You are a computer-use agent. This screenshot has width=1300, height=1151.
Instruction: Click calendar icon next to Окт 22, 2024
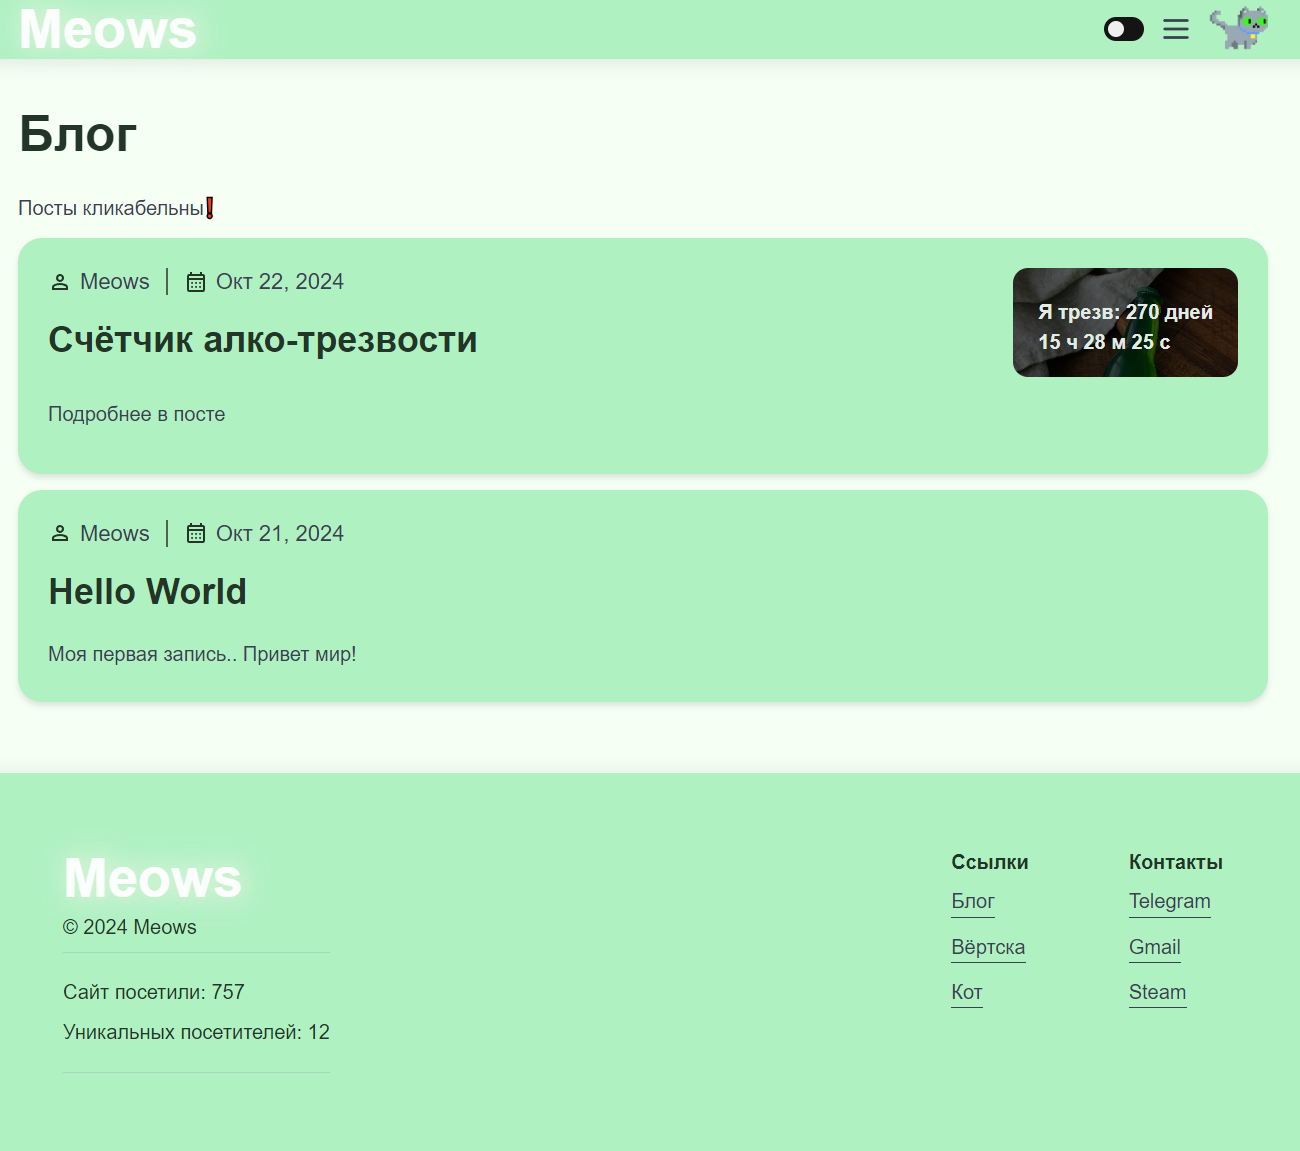[196, 282]
